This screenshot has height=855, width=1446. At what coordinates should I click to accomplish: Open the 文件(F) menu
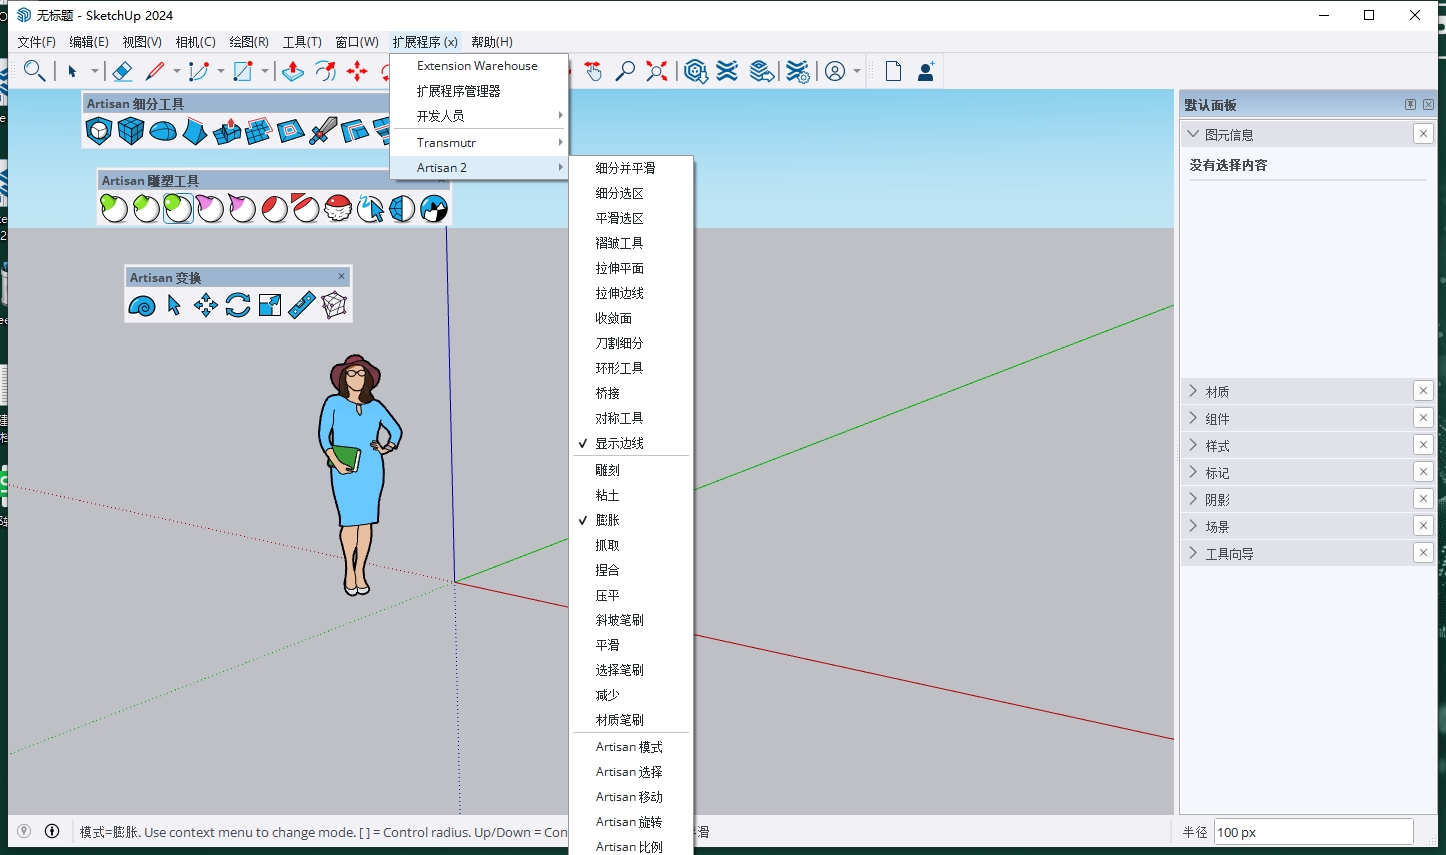(36, 42)
